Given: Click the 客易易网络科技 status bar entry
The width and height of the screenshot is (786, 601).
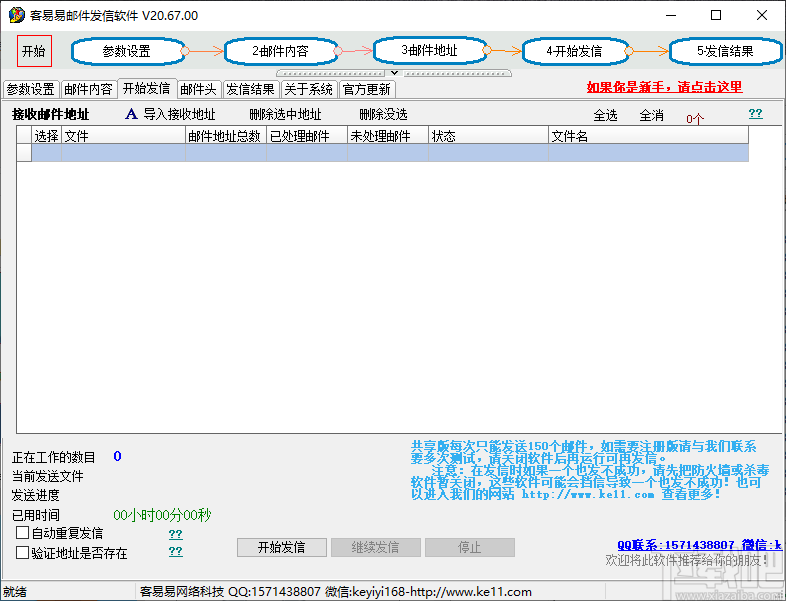Looking at the screenshot, I should (x=335, y=591).
